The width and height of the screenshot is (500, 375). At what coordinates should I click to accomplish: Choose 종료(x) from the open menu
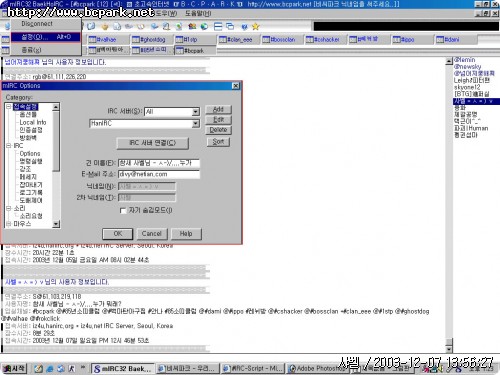coord(46,50)
